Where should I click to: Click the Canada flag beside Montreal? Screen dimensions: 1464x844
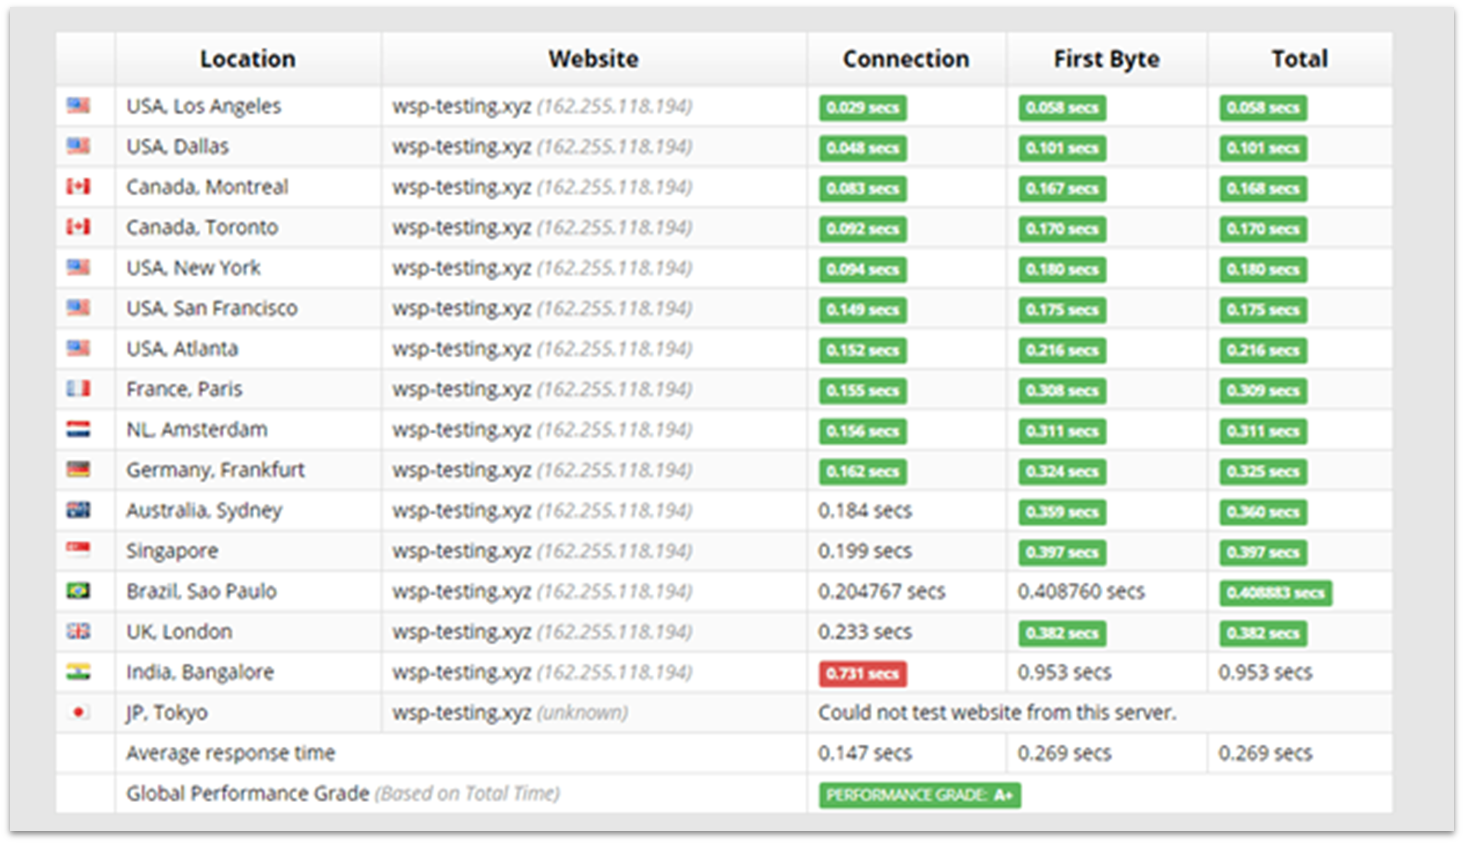78,187
